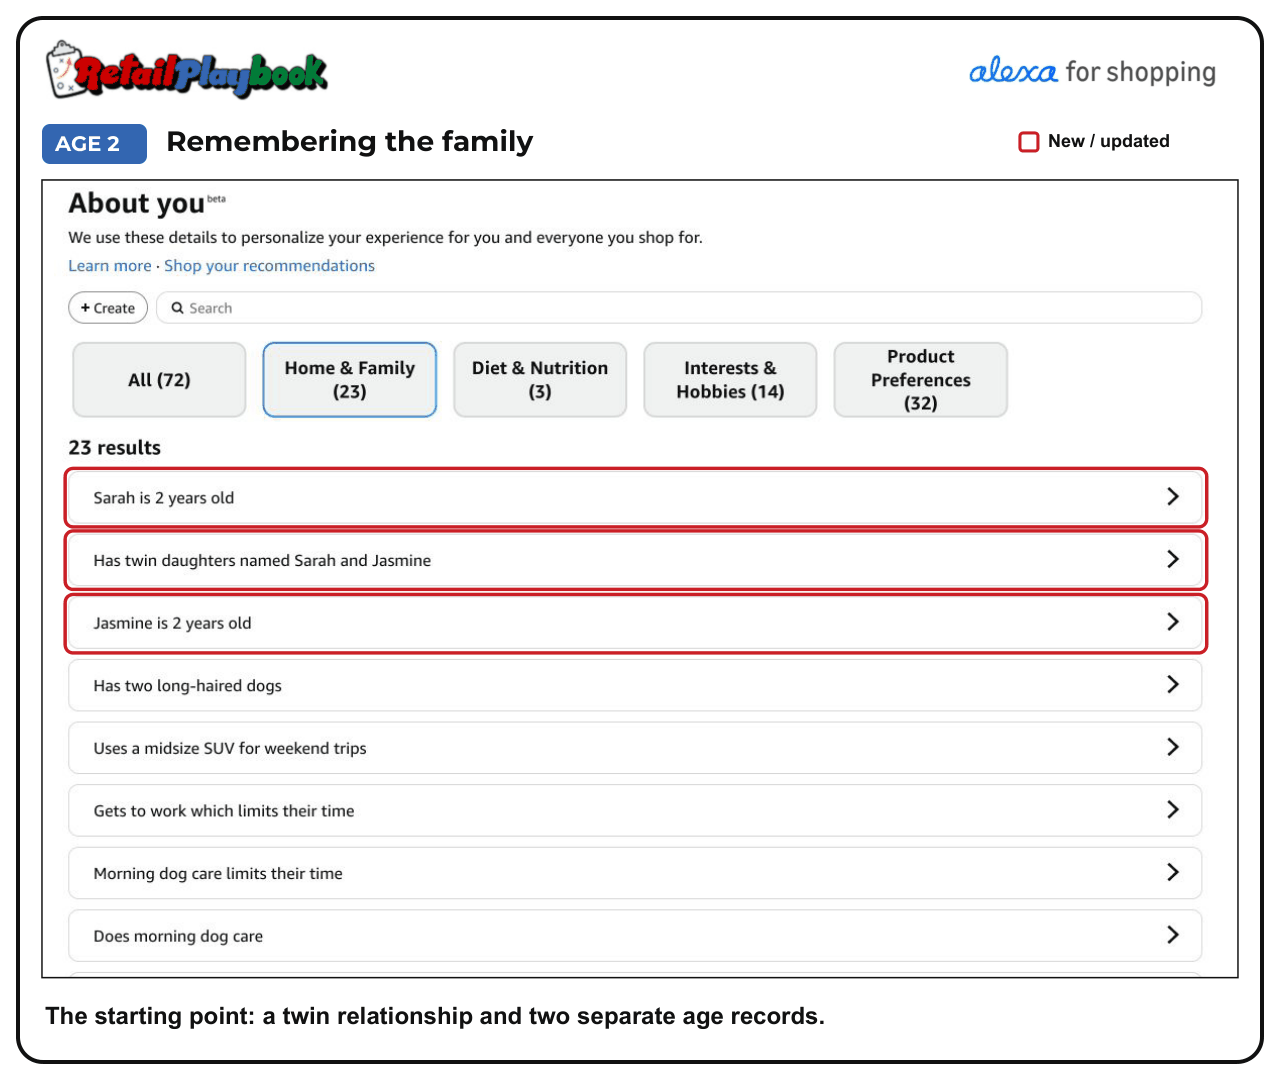Click 'Has twin daughters named Sarah and Jasmine'
Image resolution: width=1280 pixels, height=1080 pixels.
pyautogui.click(x=262, y=561)
